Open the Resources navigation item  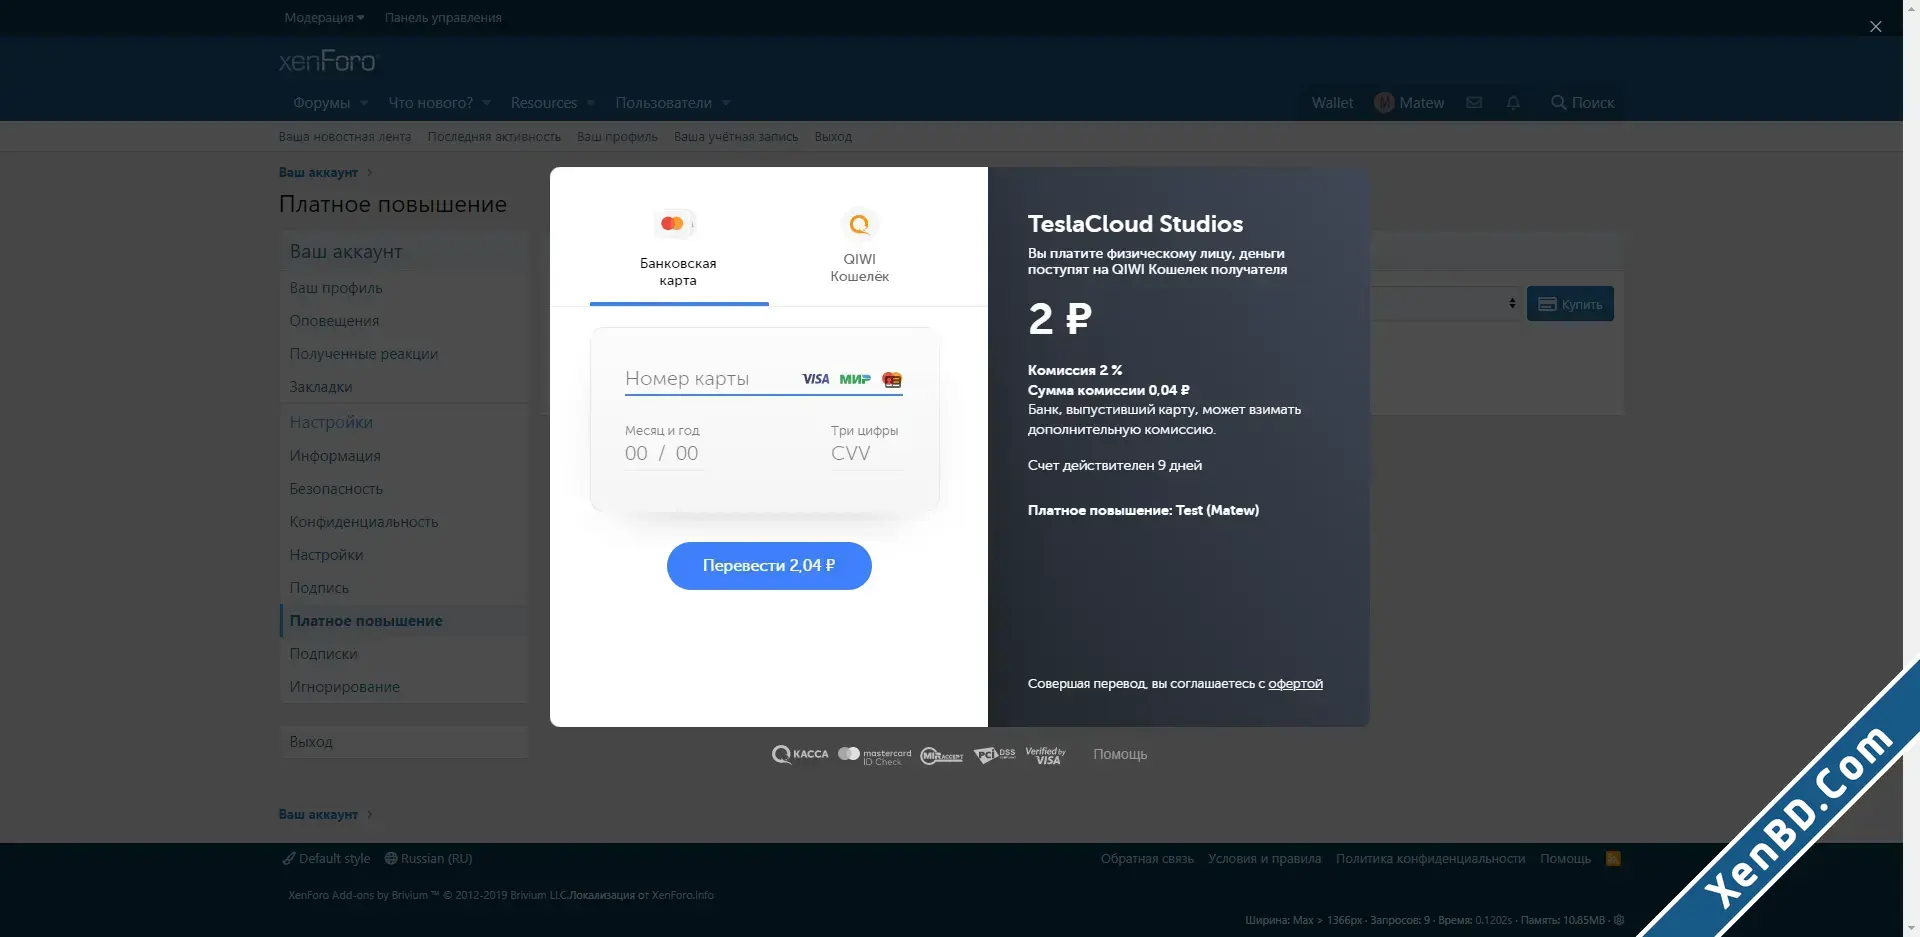pos(544,103)
